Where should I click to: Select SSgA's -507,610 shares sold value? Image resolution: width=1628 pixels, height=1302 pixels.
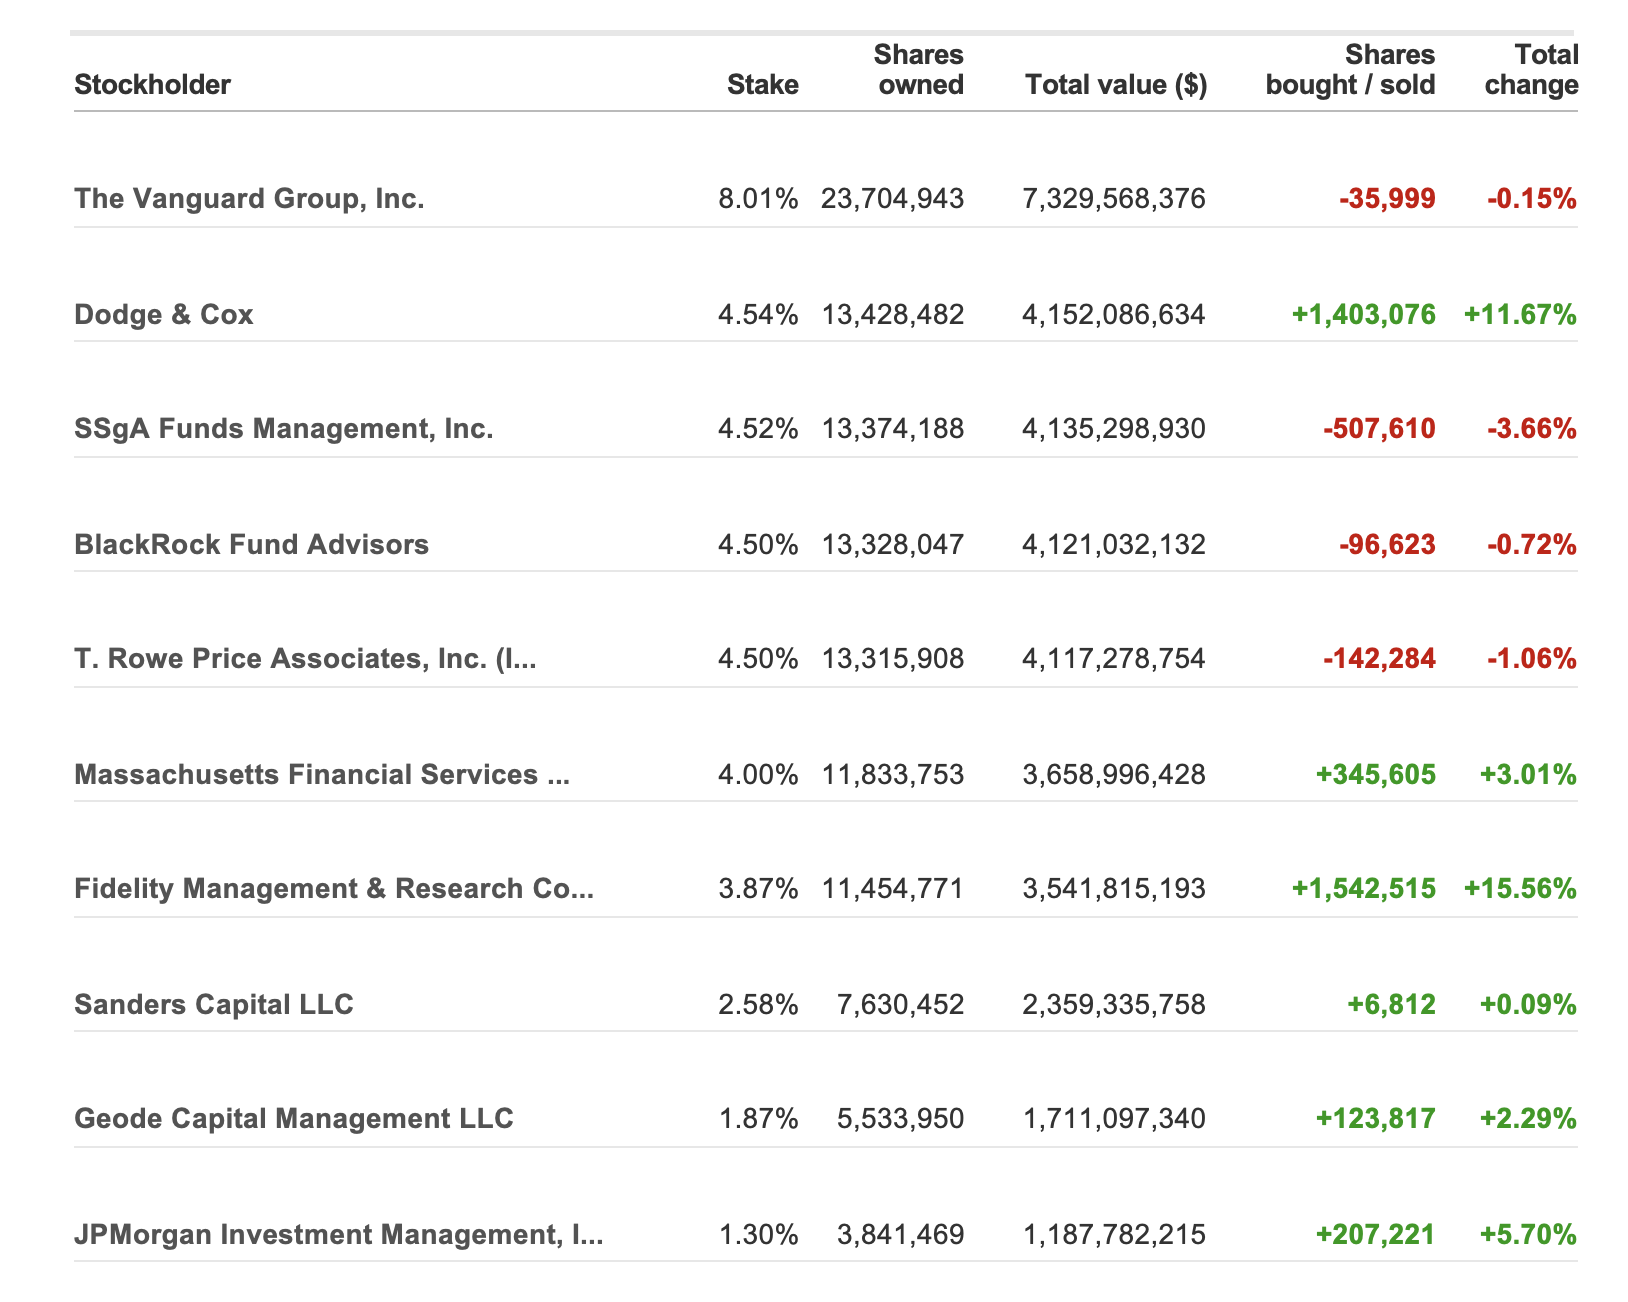(x=1378, y=429)
